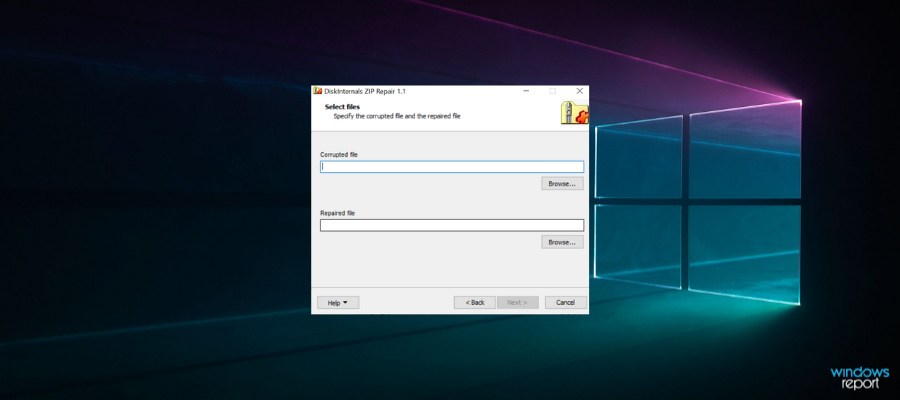Viewport: 900px width, 400px height.
Task: Click the "Repaired file" label
Action: [x=338, y=213]
